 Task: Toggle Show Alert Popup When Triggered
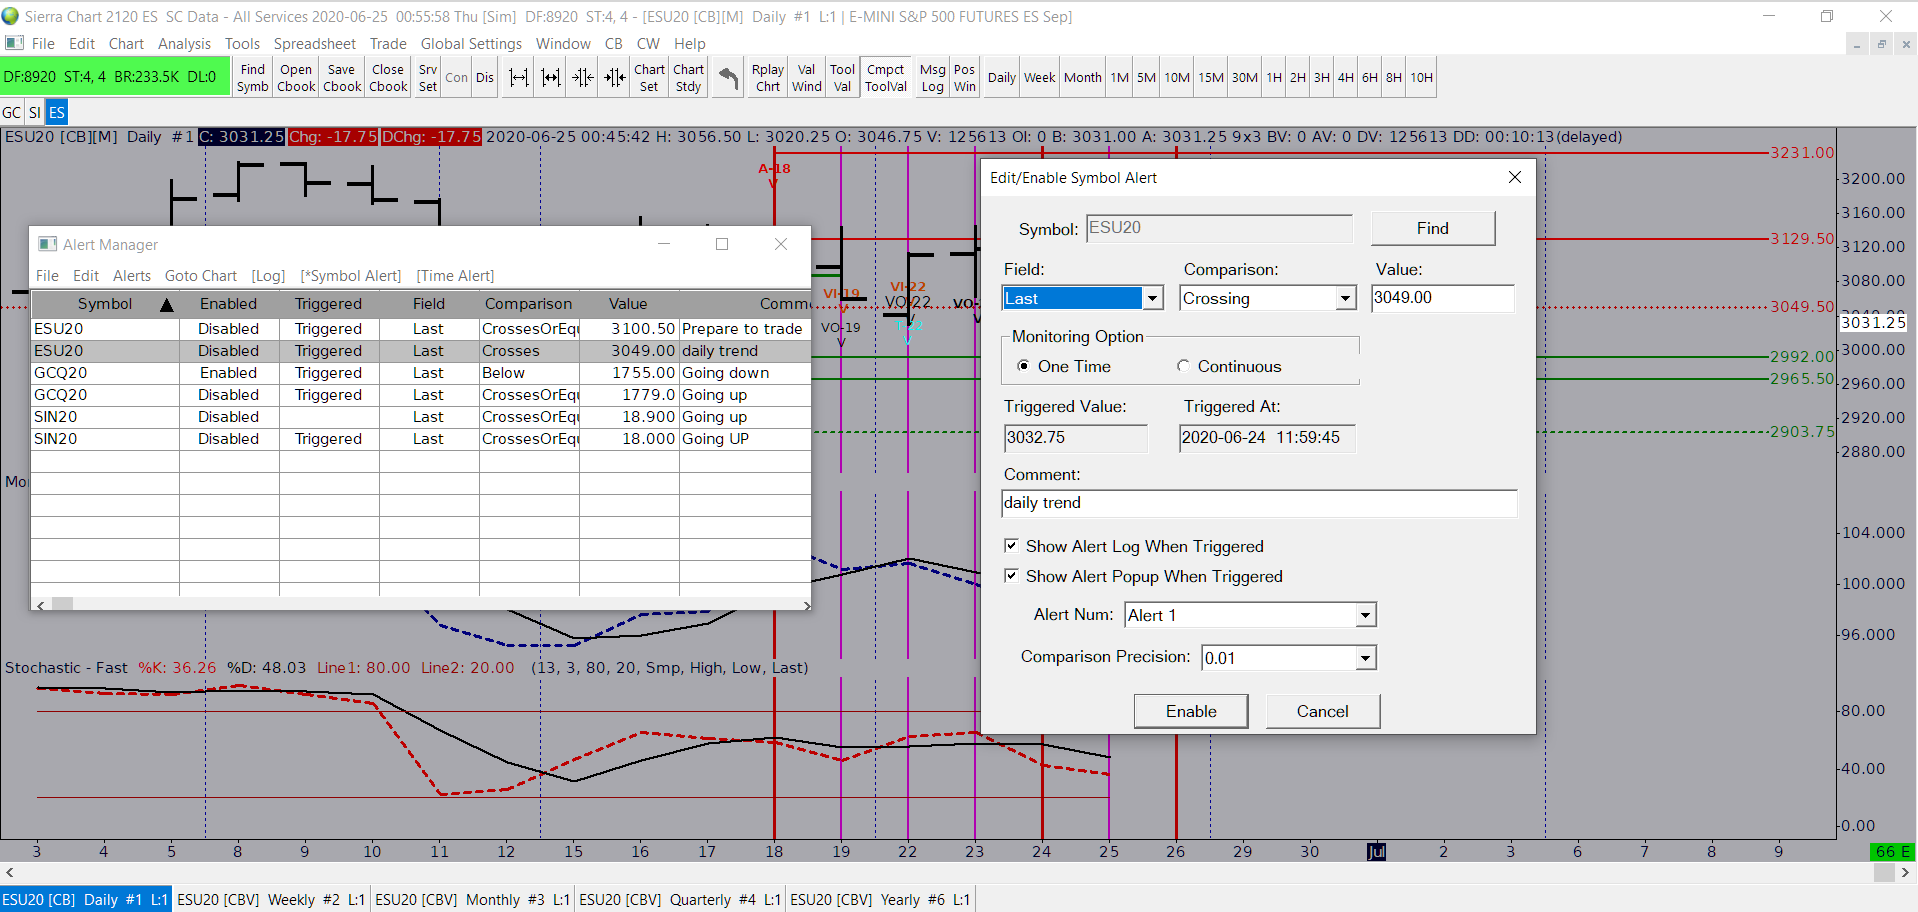[1011, 576]
